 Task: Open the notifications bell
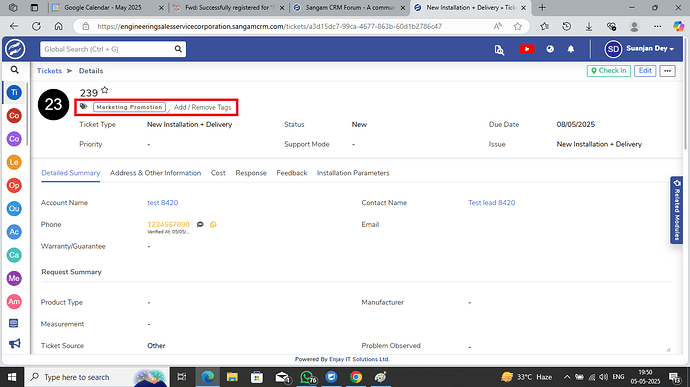coord(571,49)
